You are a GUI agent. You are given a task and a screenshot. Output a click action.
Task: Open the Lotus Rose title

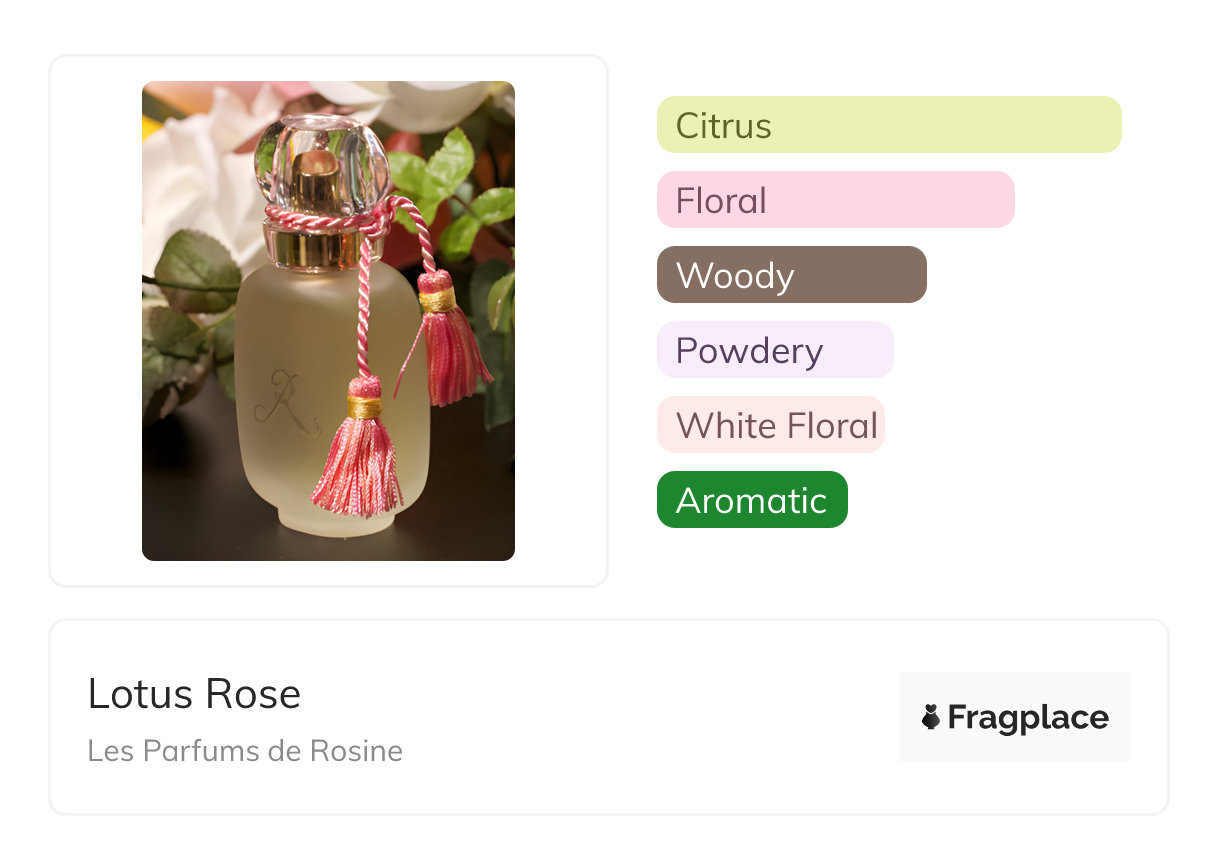(194, 693)
